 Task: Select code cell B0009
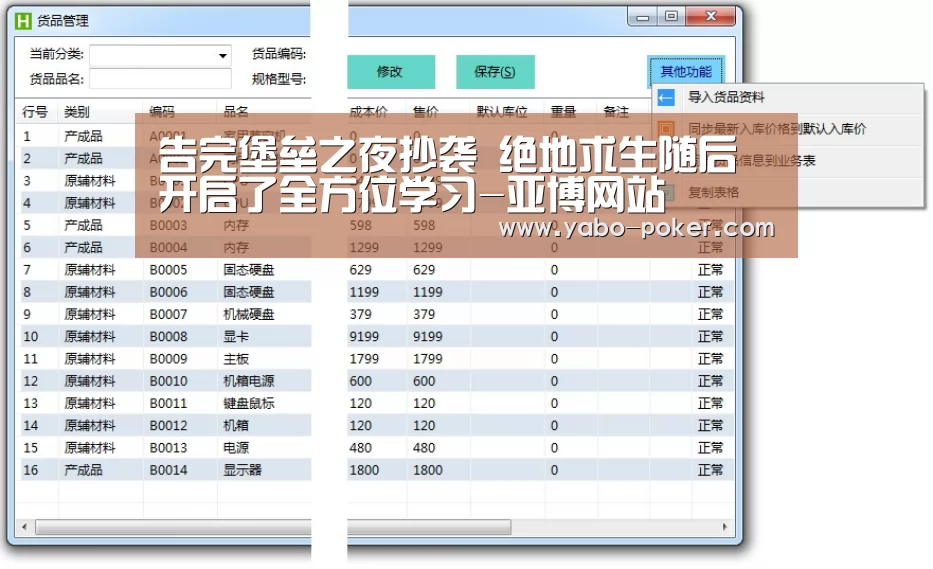click(x=168, y=359)
